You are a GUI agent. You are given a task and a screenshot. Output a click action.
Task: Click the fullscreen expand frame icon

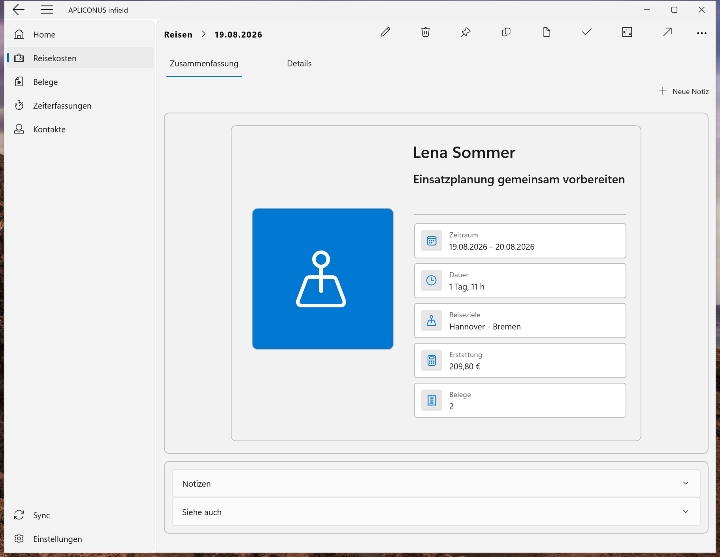click(627, 32)
